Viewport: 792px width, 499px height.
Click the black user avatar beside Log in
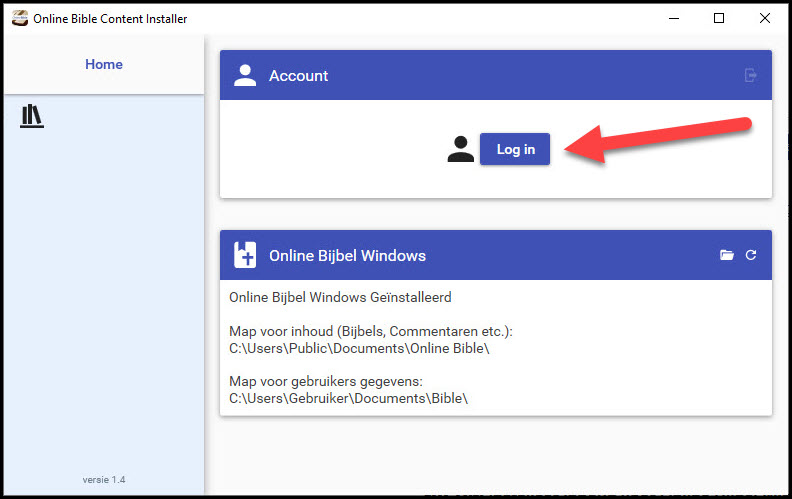461,149
